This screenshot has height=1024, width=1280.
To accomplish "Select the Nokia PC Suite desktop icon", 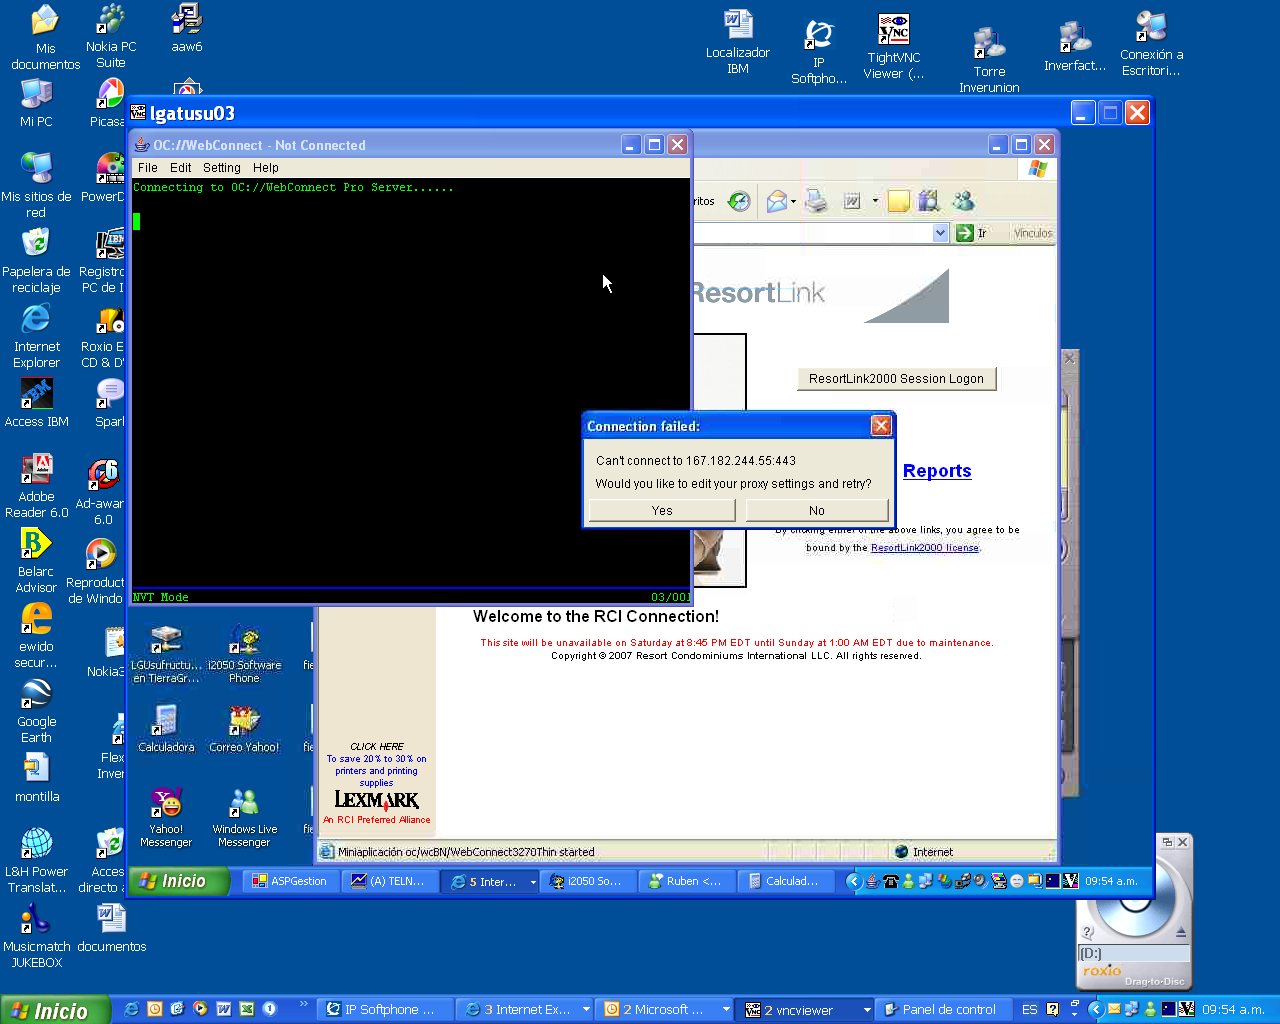I will tap(111, 37).
